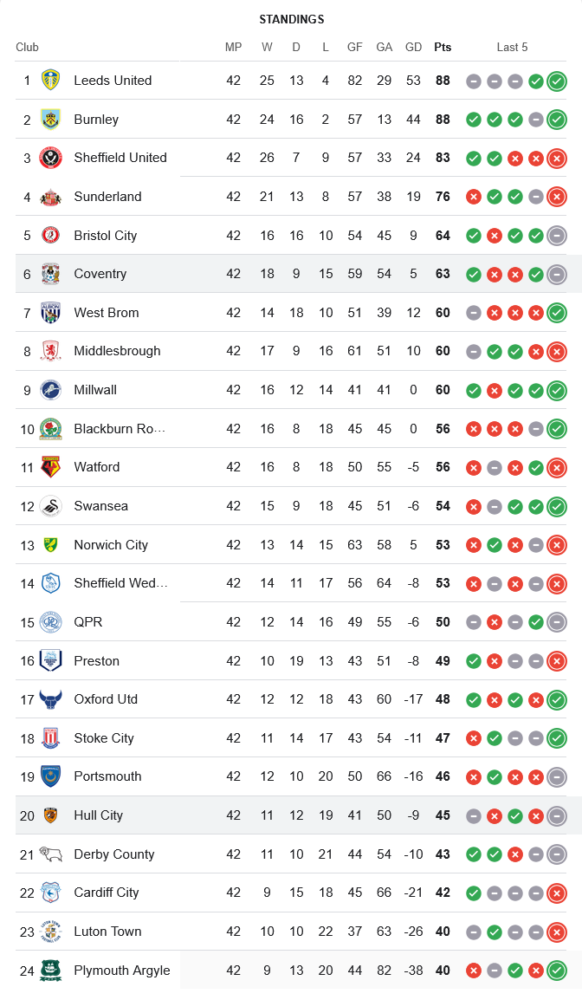Click the Last 5 column header

512,47
